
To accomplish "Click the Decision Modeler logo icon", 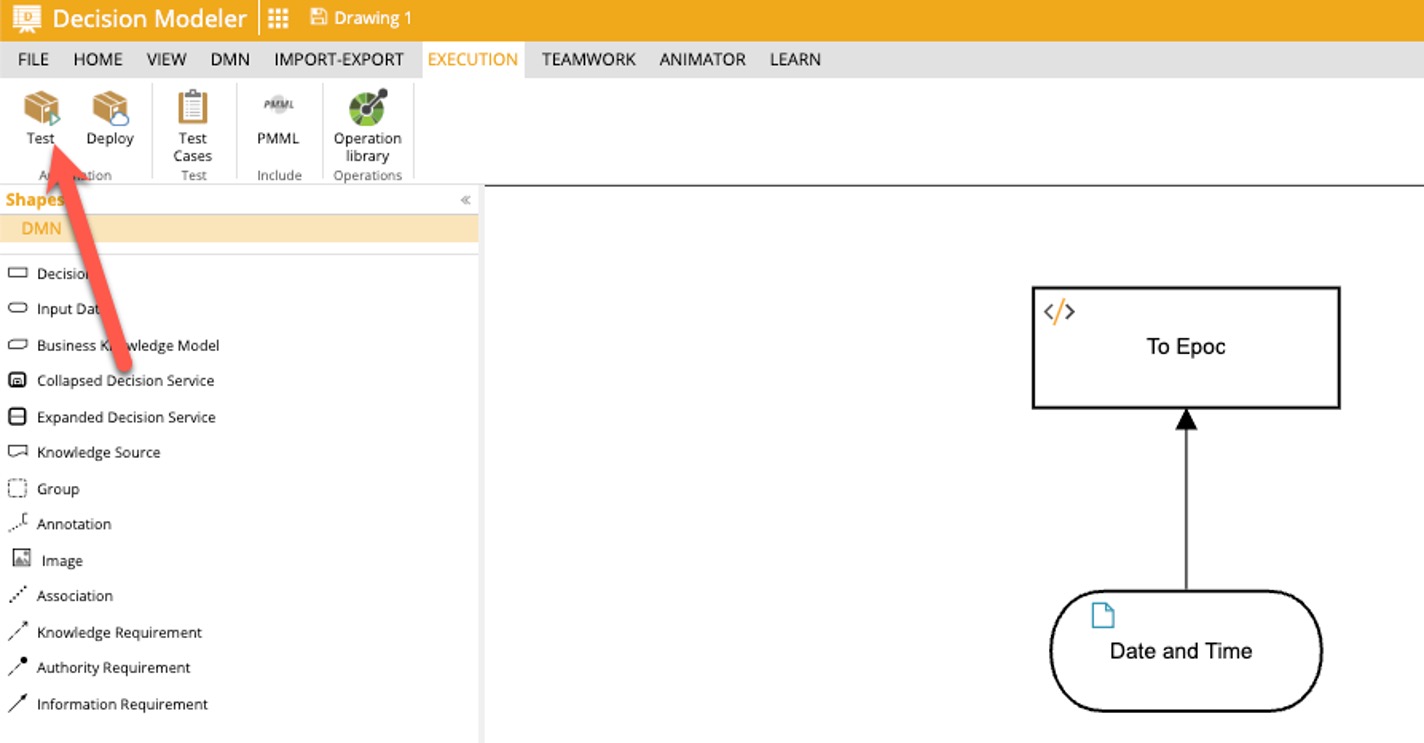I will pyautogui.click(x=26, y=18).
